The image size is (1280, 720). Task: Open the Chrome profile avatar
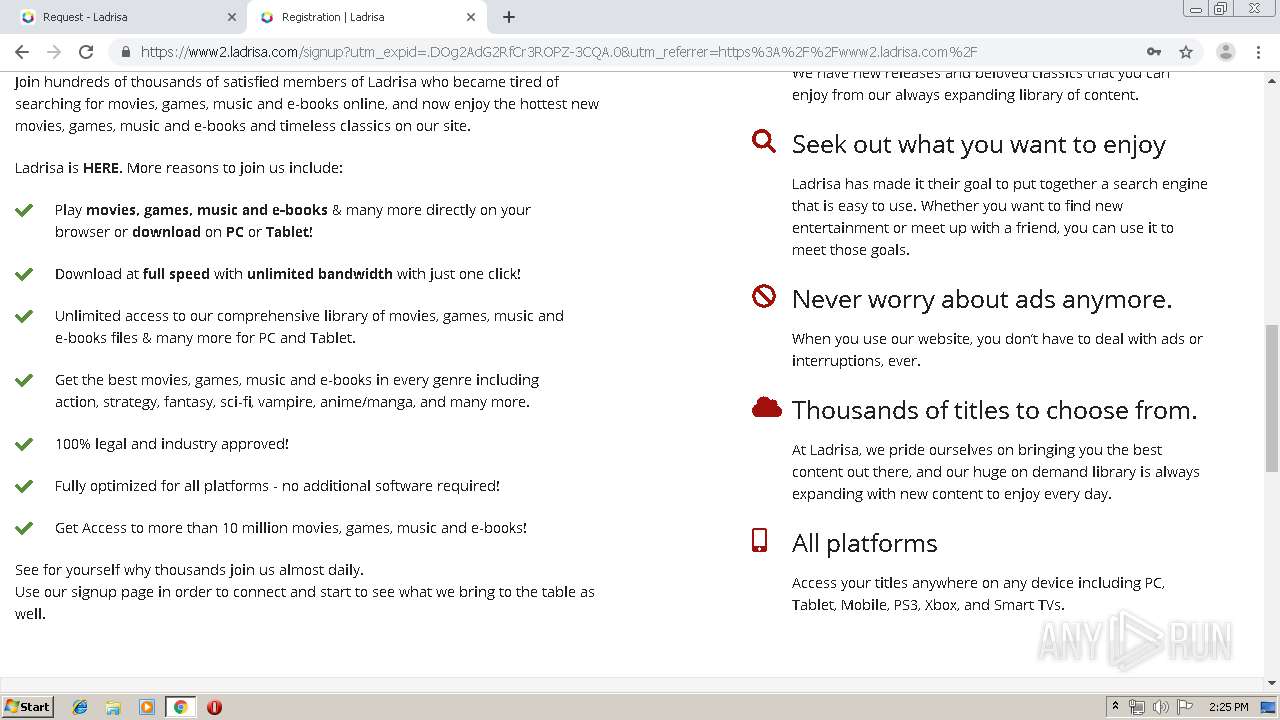click(x=1225, y=52)
